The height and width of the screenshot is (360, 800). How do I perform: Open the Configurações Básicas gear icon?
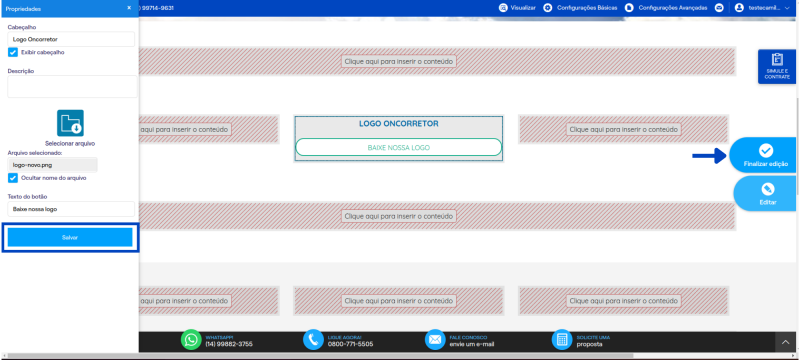click(x=547, y=8)
